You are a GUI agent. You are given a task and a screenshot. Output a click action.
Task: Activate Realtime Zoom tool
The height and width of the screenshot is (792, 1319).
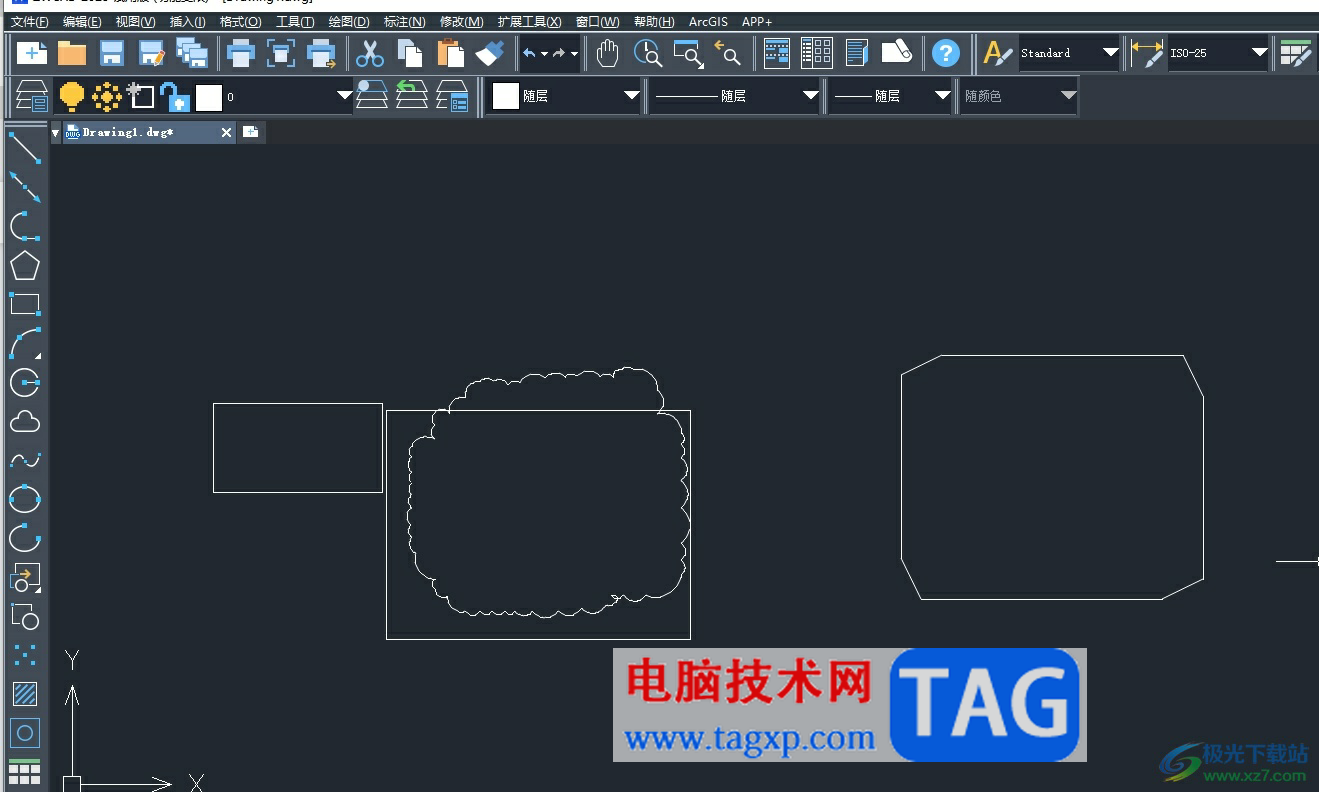648,53
